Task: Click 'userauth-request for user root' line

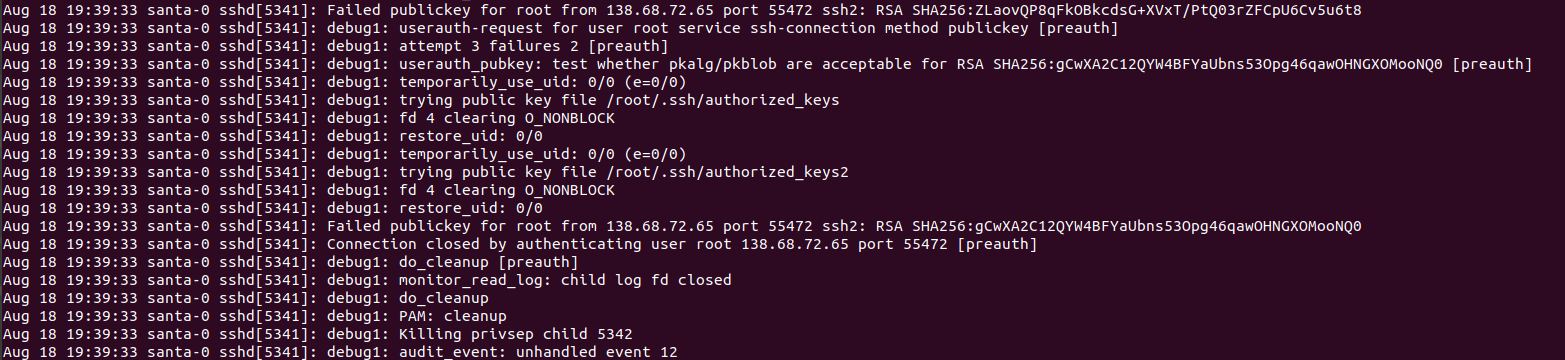Action: tap(723, 28)
